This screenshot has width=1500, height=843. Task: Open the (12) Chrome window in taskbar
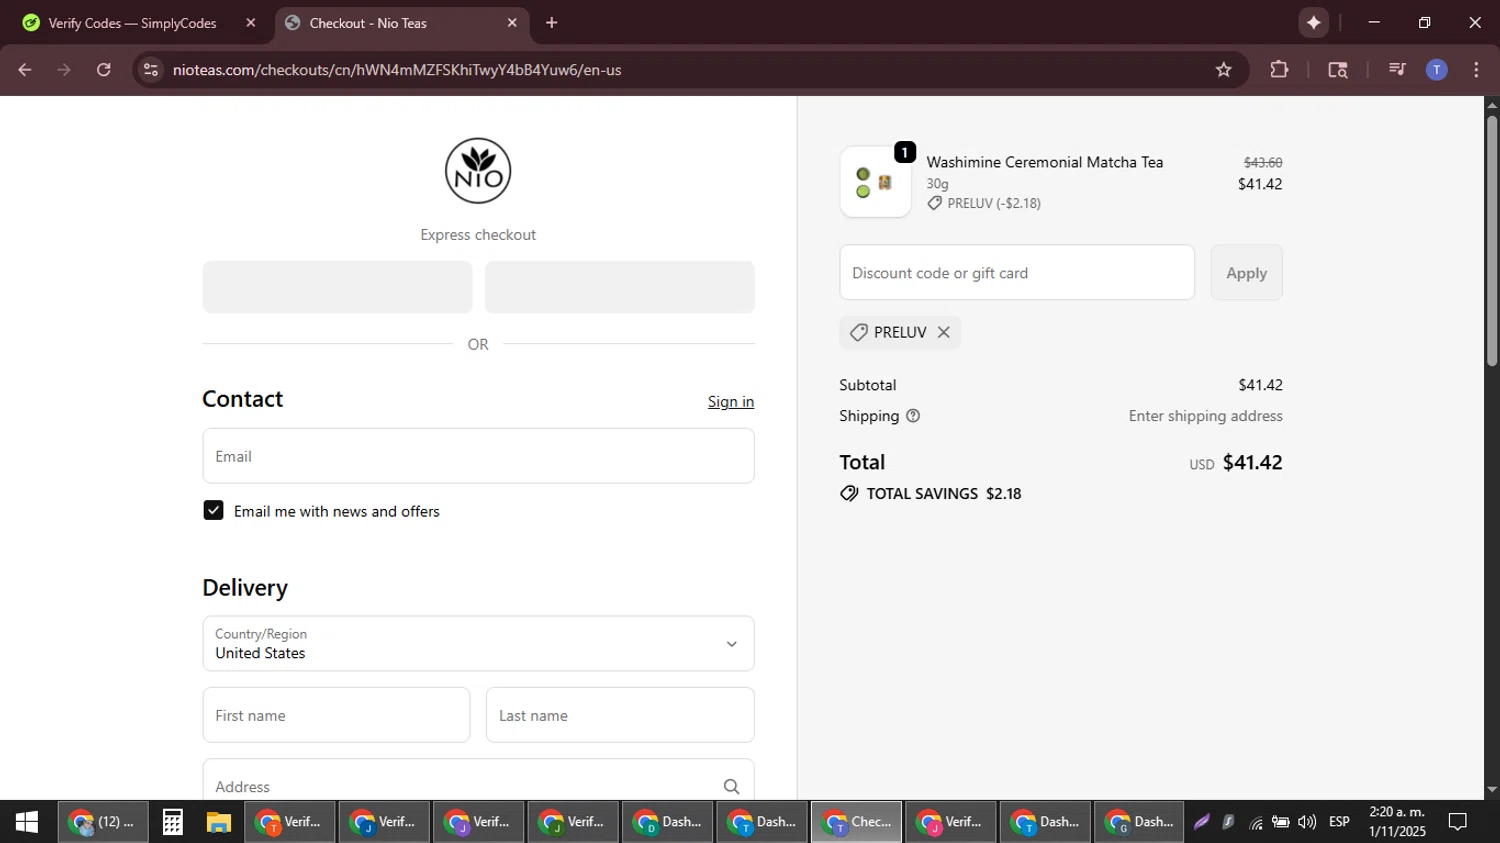(102, 822)
